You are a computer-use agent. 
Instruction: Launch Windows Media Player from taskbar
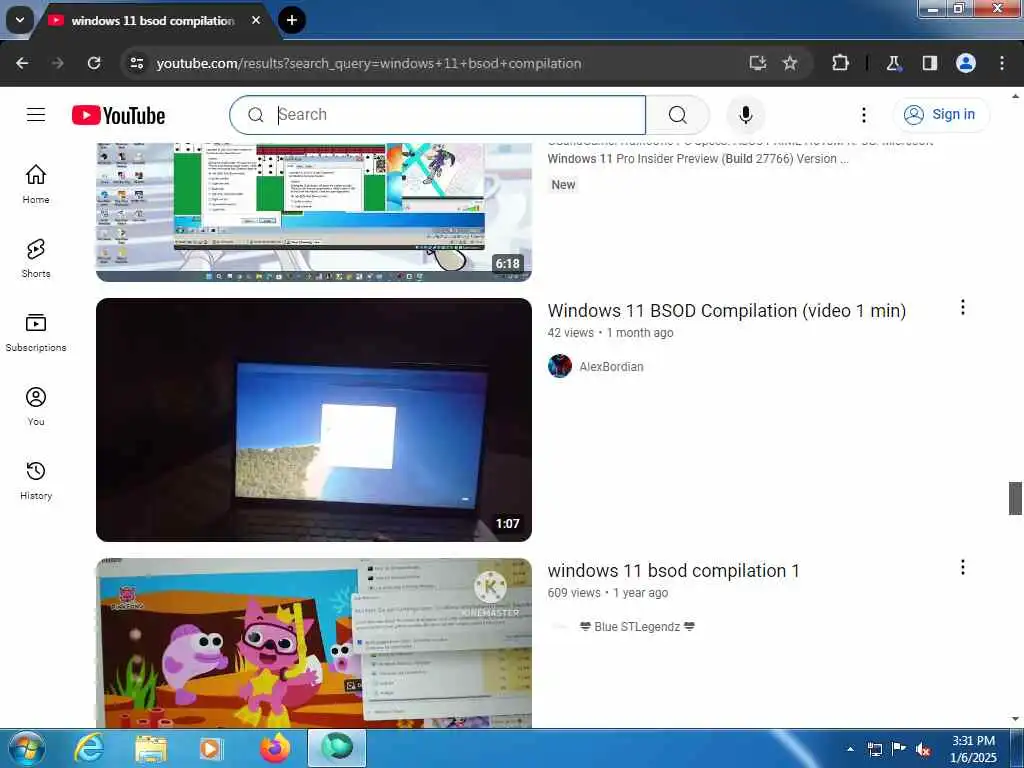coord(211,748)
